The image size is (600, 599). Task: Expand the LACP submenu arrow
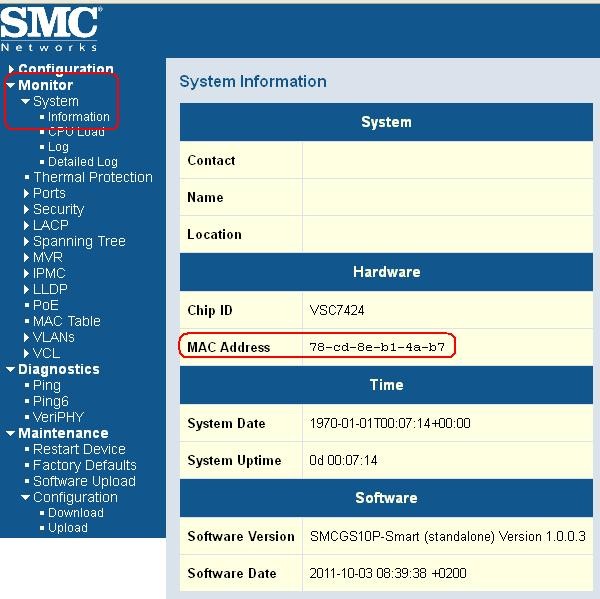[x=26, y=225]
